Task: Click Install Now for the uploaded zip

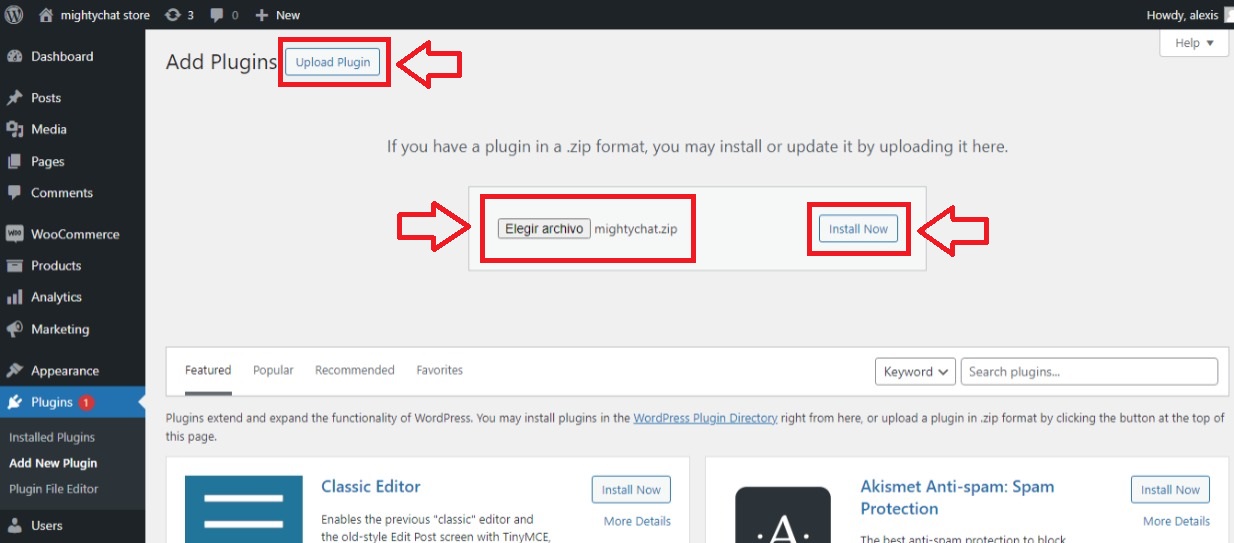Action: click(x=858, y=229)
